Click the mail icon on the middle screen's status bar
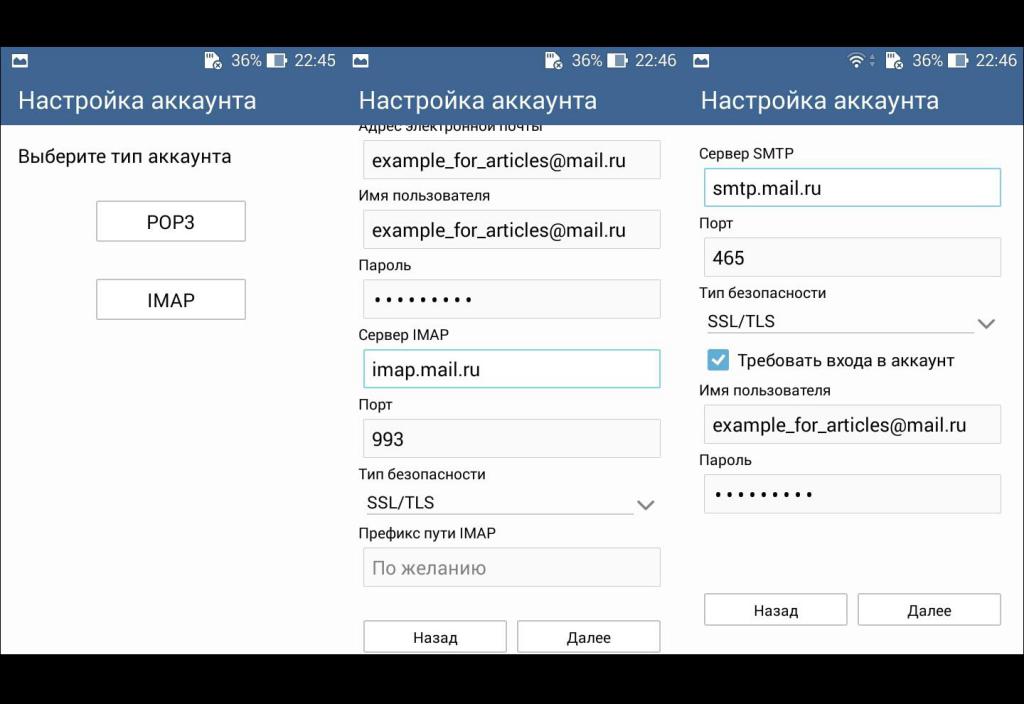Screen dimensions: 1024x704 click(360, 60)
